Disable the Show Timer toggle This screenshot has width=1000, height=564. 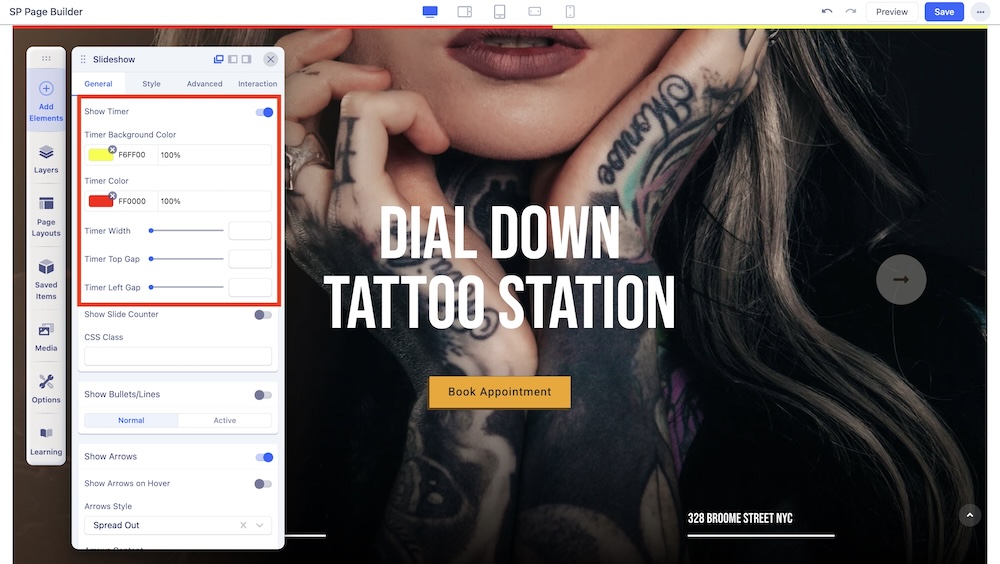coord(264,112)
